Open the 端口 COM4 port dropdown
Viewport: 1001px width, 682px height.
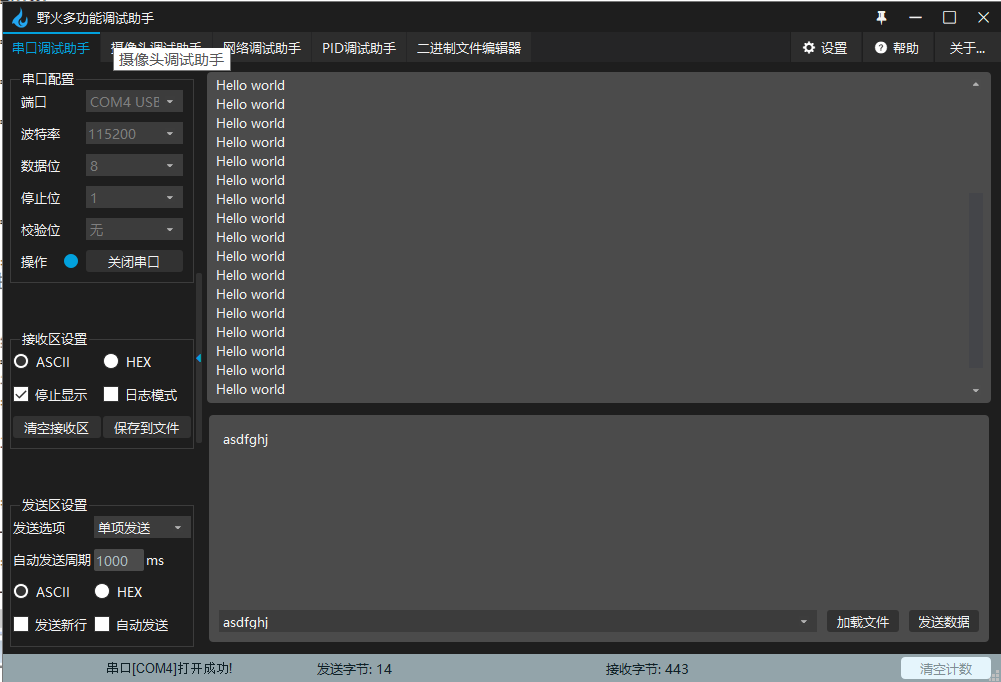(x=134, y=102)
